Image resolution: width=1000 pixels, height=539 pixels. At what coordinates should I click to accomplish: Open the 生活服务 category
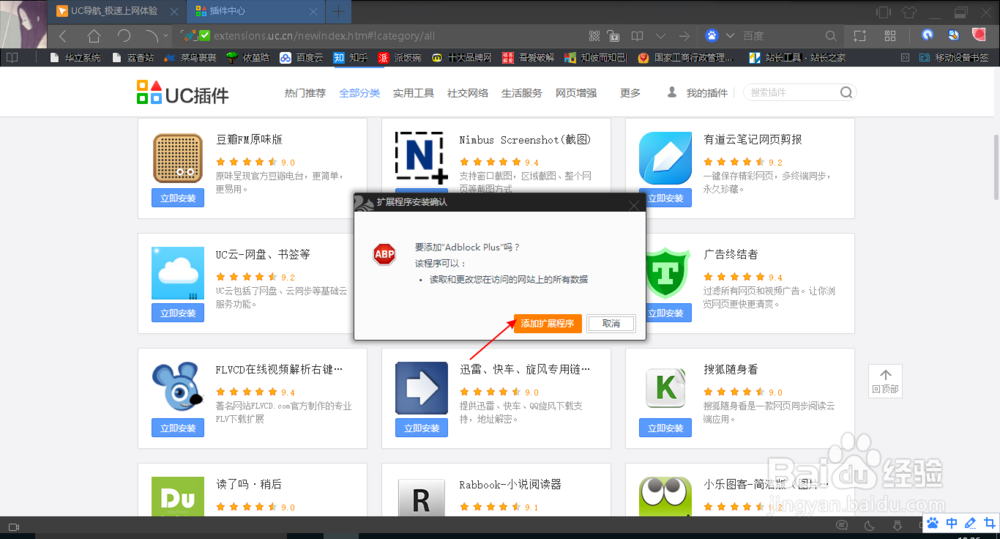[x=522, y=93]
